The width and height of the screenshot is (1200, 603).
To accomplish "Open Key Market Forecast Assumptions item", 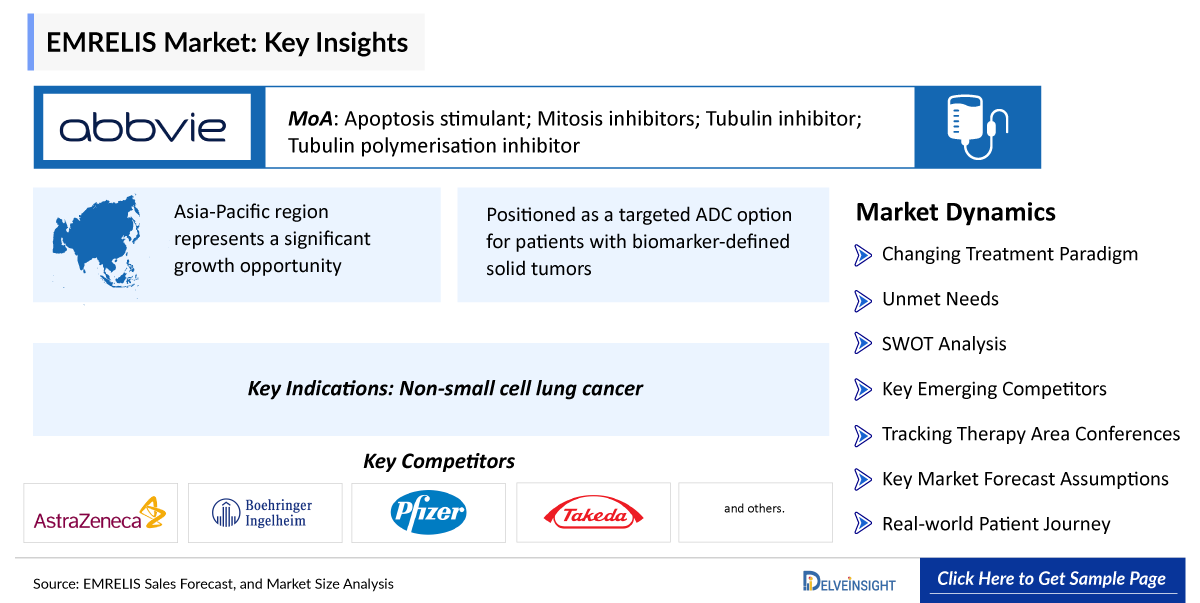I will (1024, 479).
